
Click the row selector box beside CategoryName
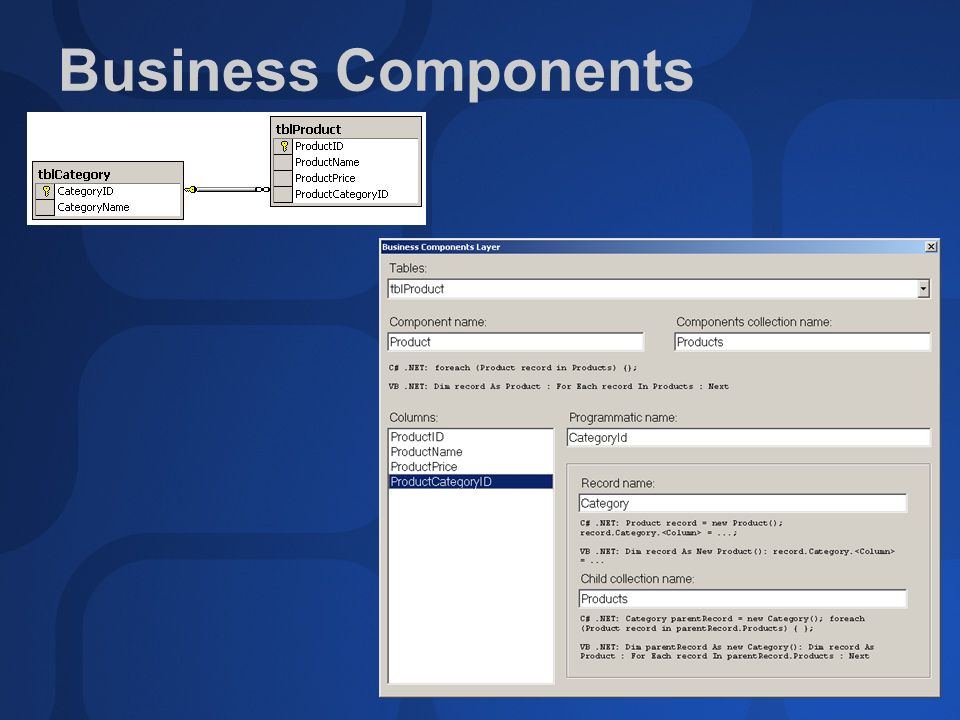click(45, 207)
